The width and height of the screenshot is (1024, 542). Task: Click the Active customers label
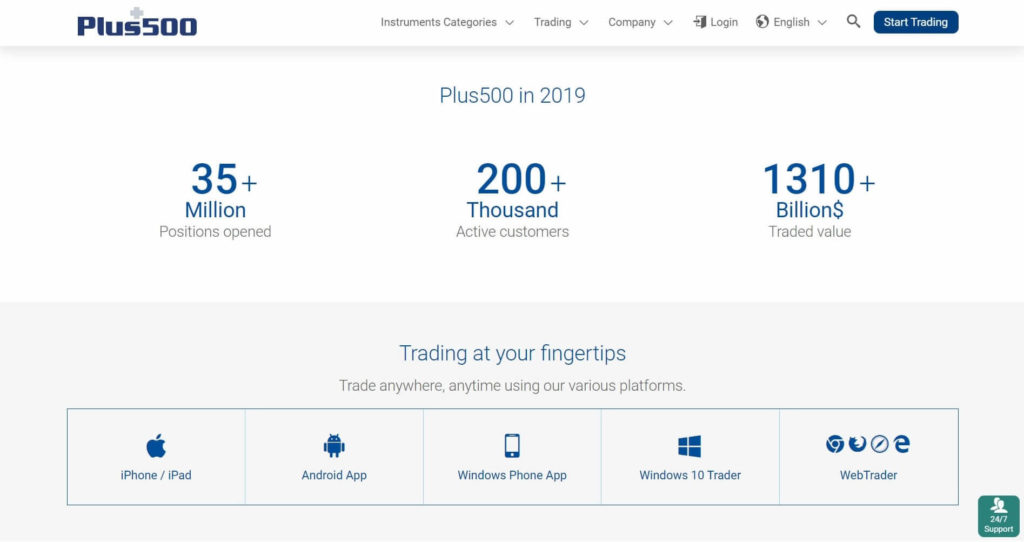[512, 232]
